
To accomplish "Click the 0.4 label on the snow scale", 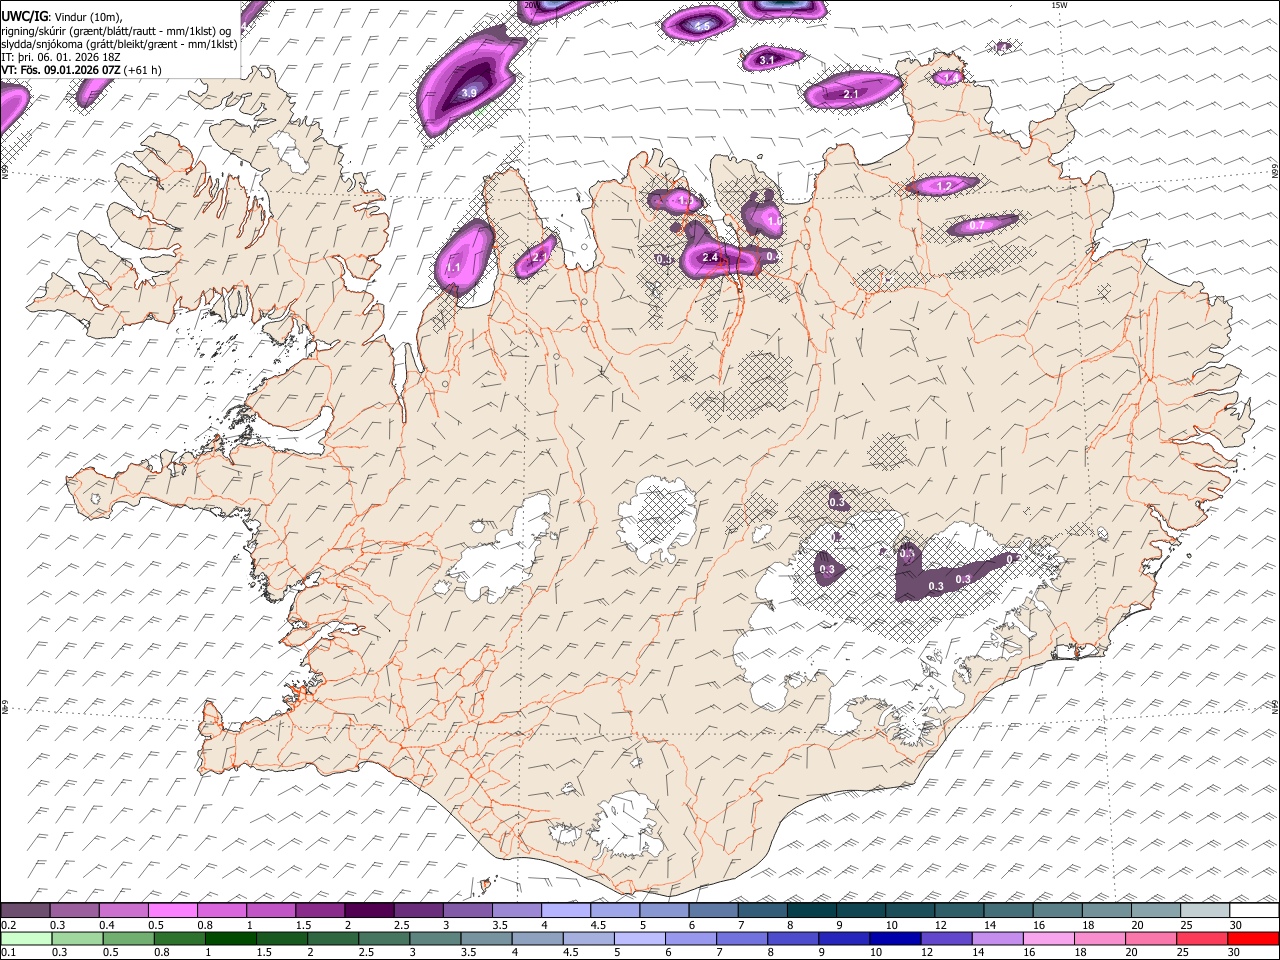I will coord(107,924).
